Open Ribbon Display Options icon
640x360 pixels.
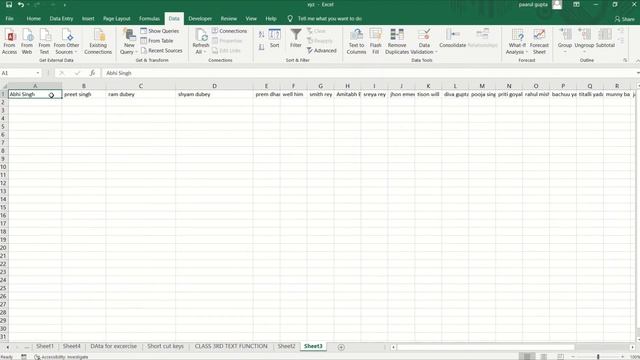pos(576,4)
